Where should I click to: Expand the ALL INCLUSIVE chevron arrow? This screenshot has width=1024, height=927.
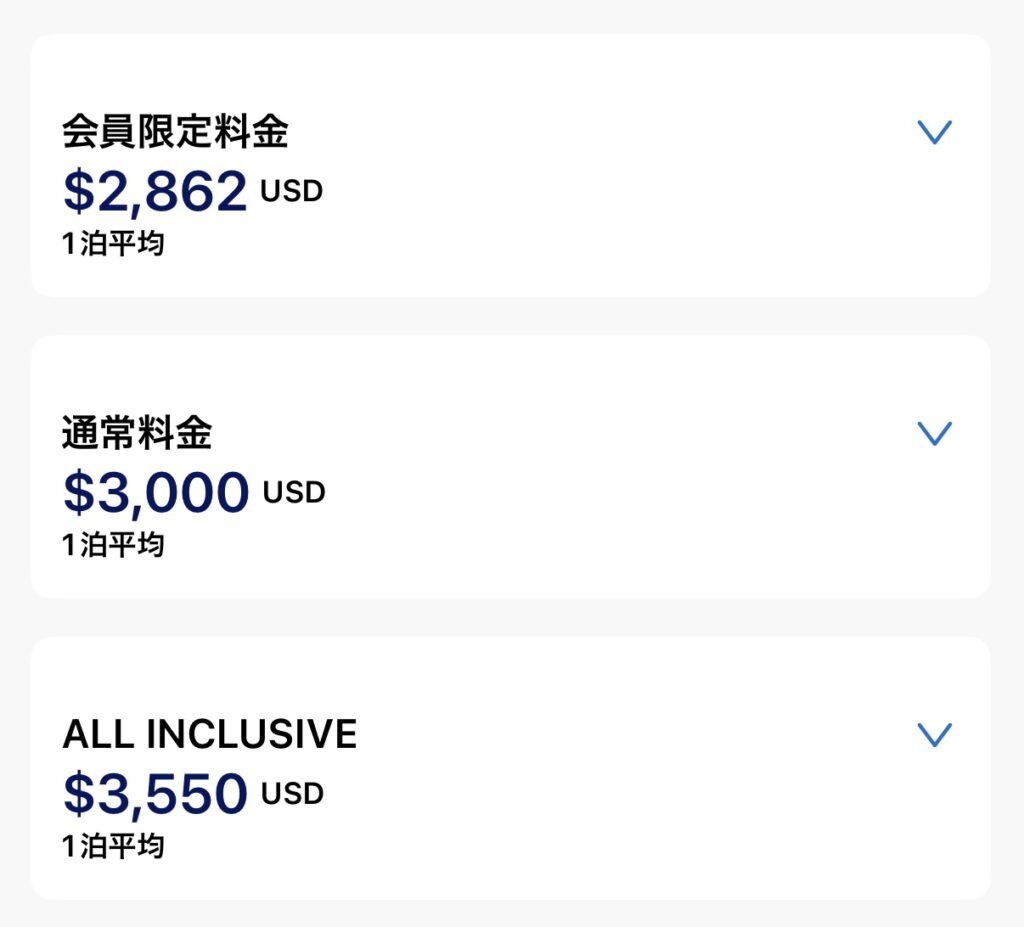[934, 735]
